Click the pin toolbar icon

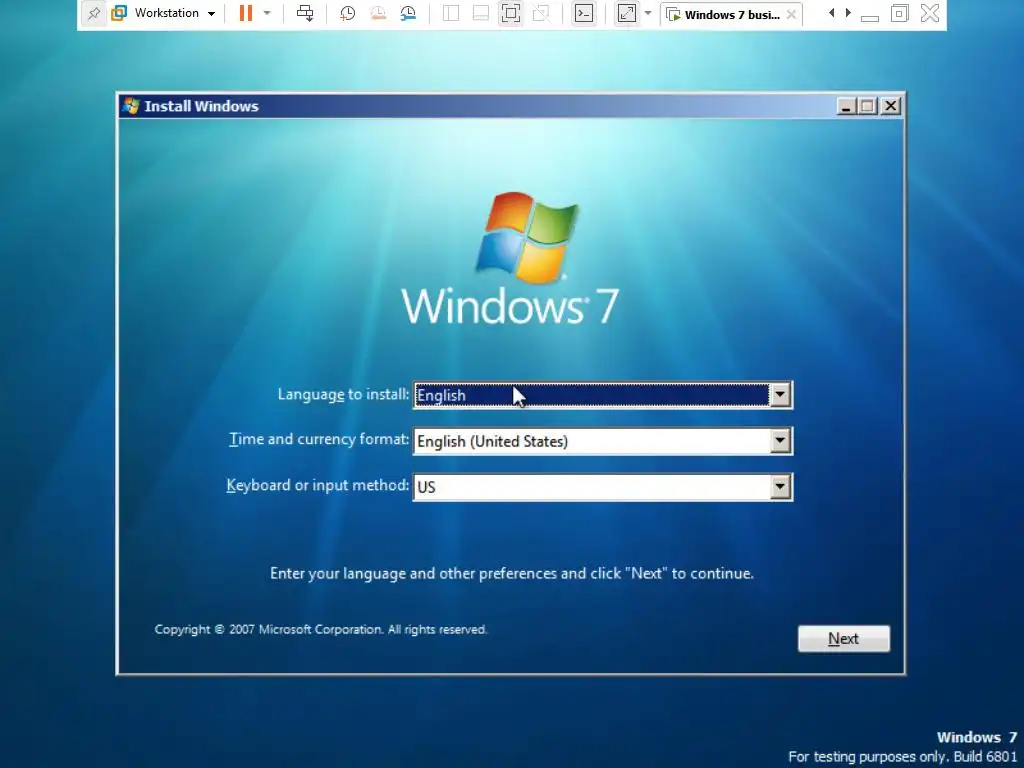point(93,13)
